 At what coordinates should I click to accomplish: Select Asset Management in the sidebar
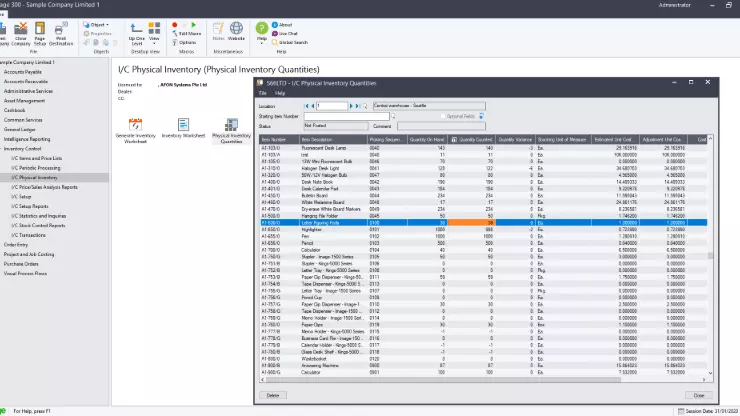point(25,101)
